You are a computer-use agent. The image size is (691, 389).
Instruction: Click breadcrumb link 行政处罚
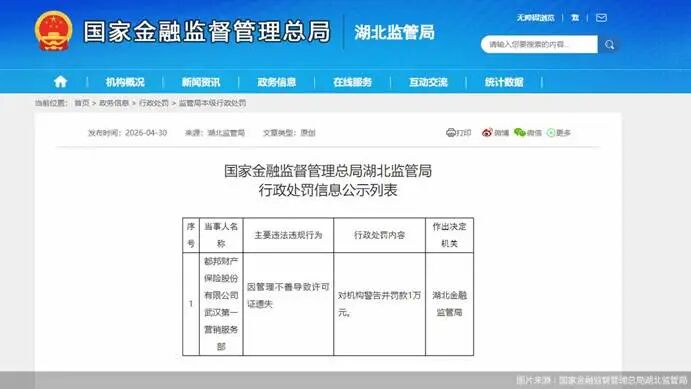pos(154,103)
